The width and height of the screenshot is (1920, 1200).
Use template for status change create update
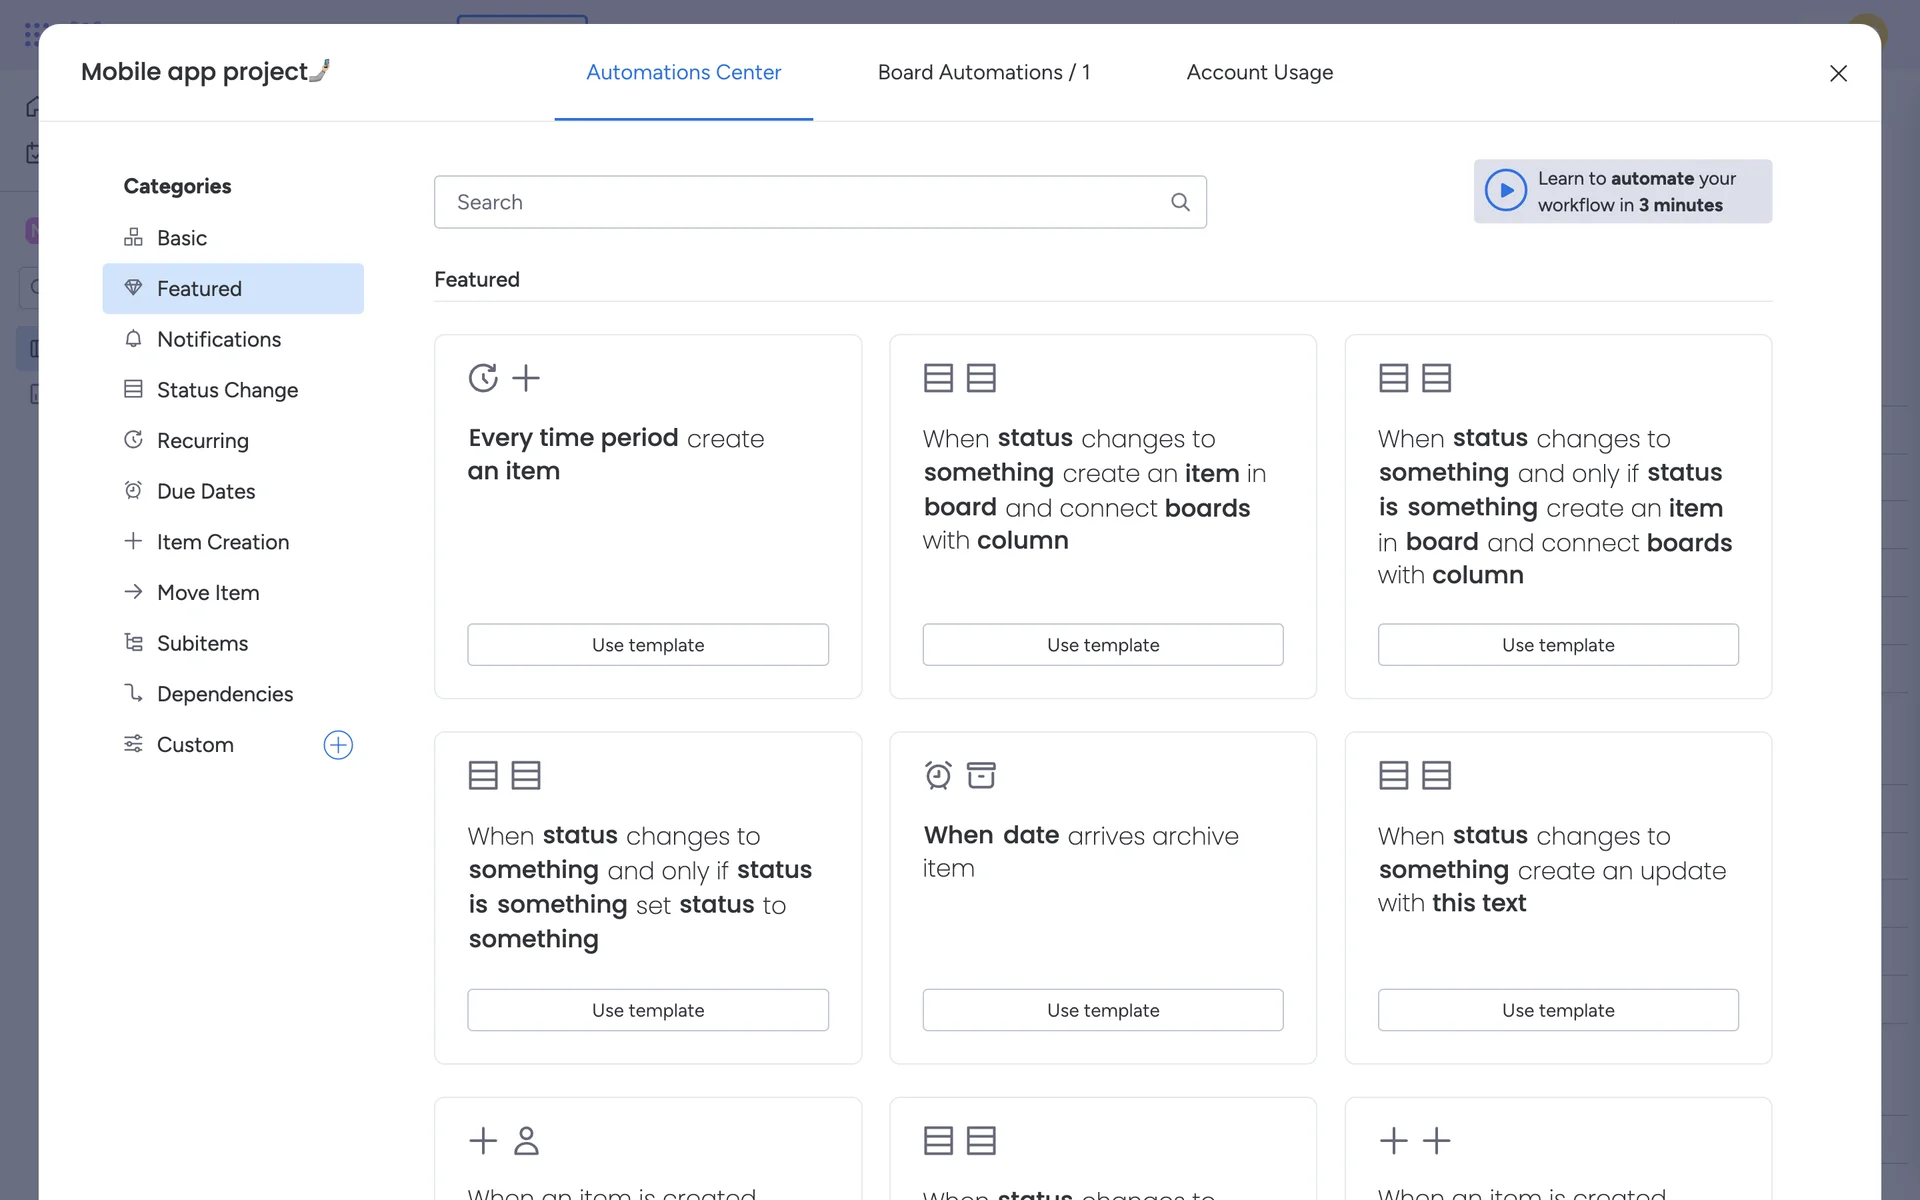[x=1557, y=1010]
